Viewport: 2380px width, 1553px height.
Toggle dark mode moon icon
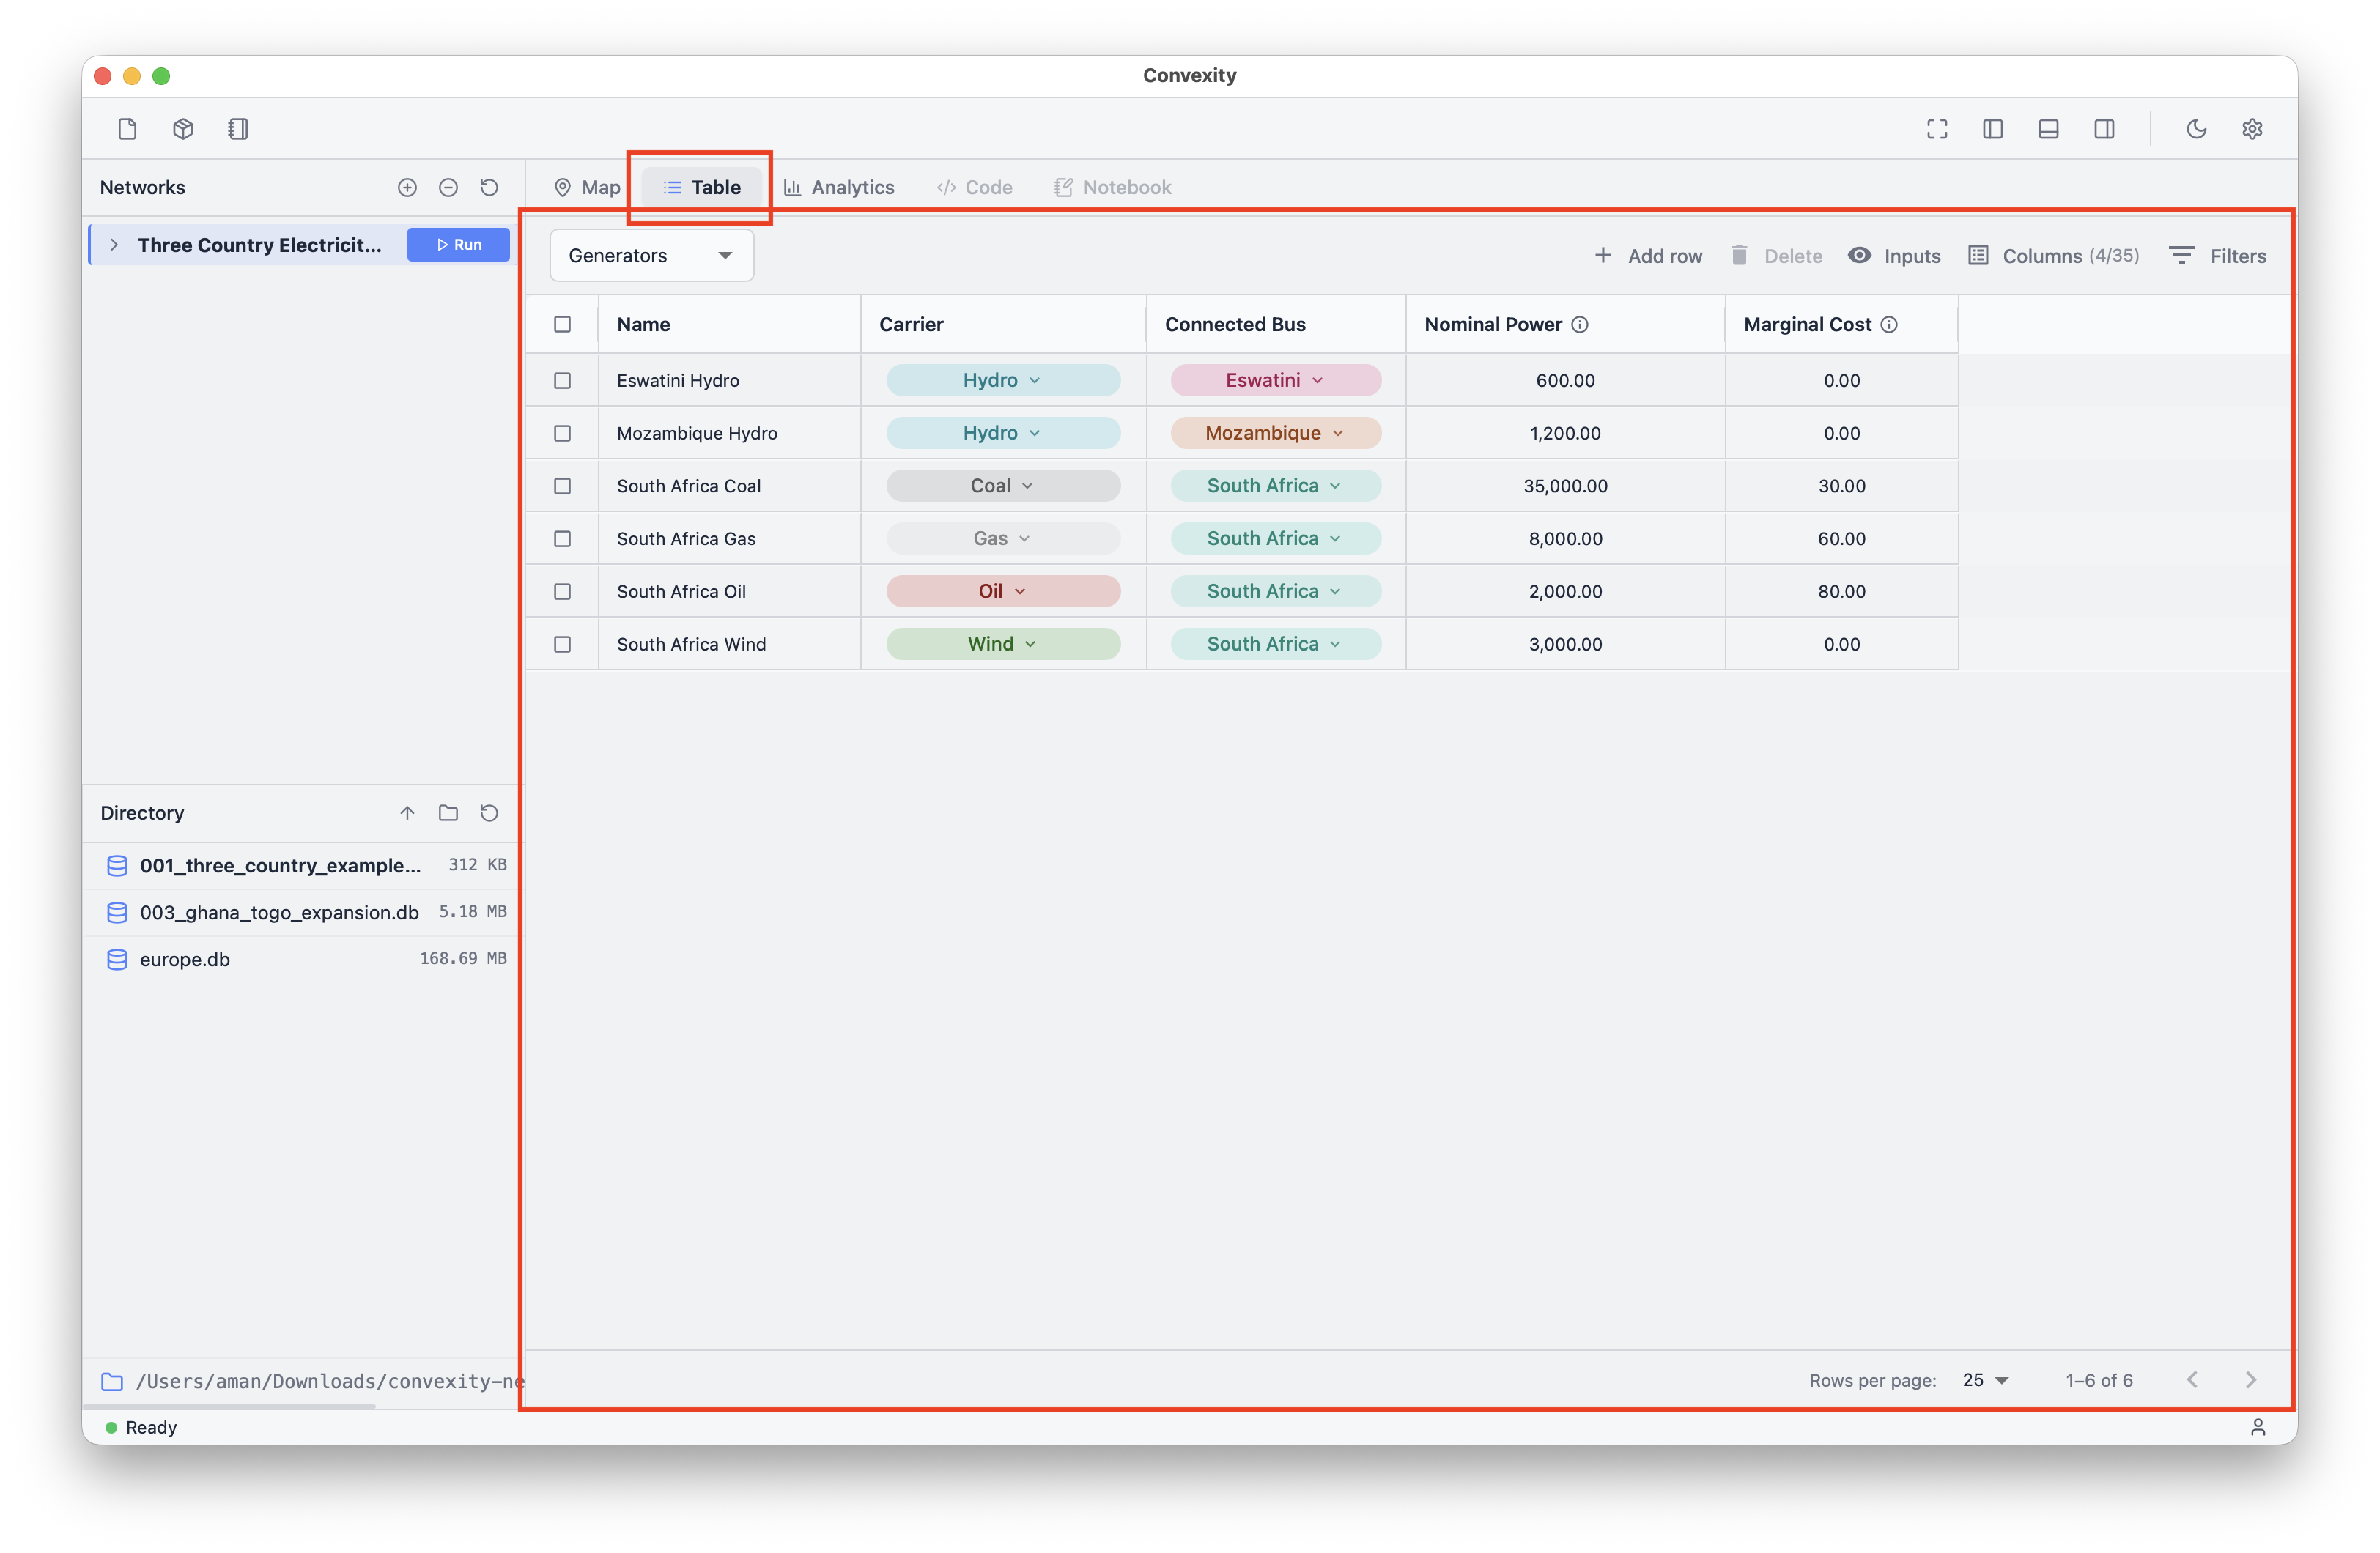[2196, 129]
